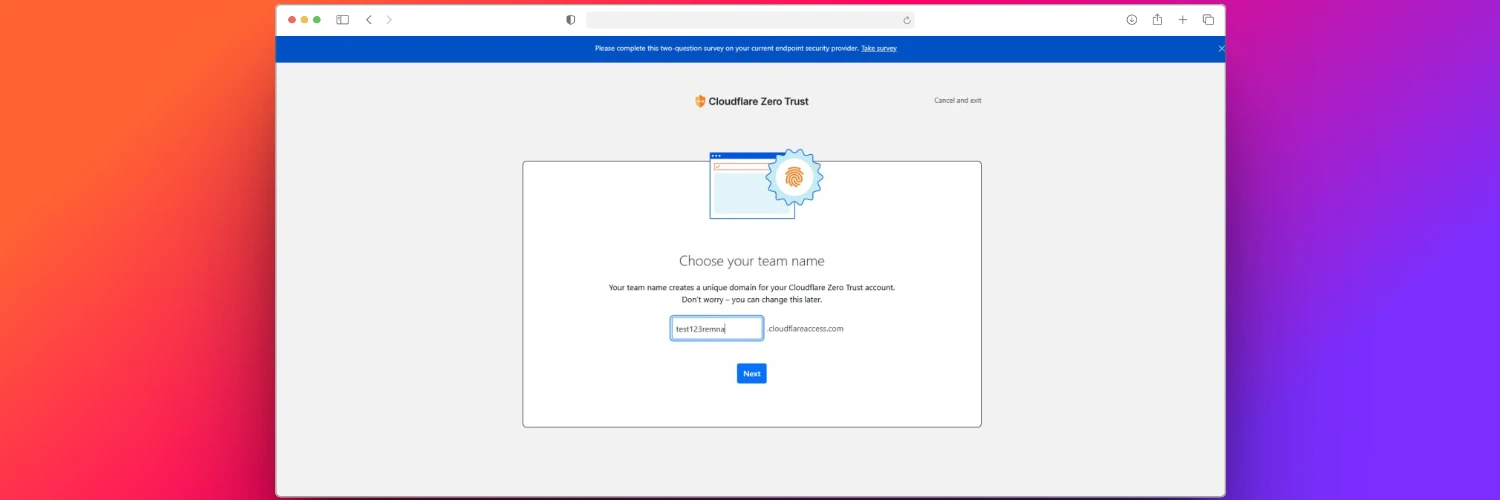Screen dimensions: 1500x500
Task: Minimize the window with the yellow button
Action: pos(305,20)
